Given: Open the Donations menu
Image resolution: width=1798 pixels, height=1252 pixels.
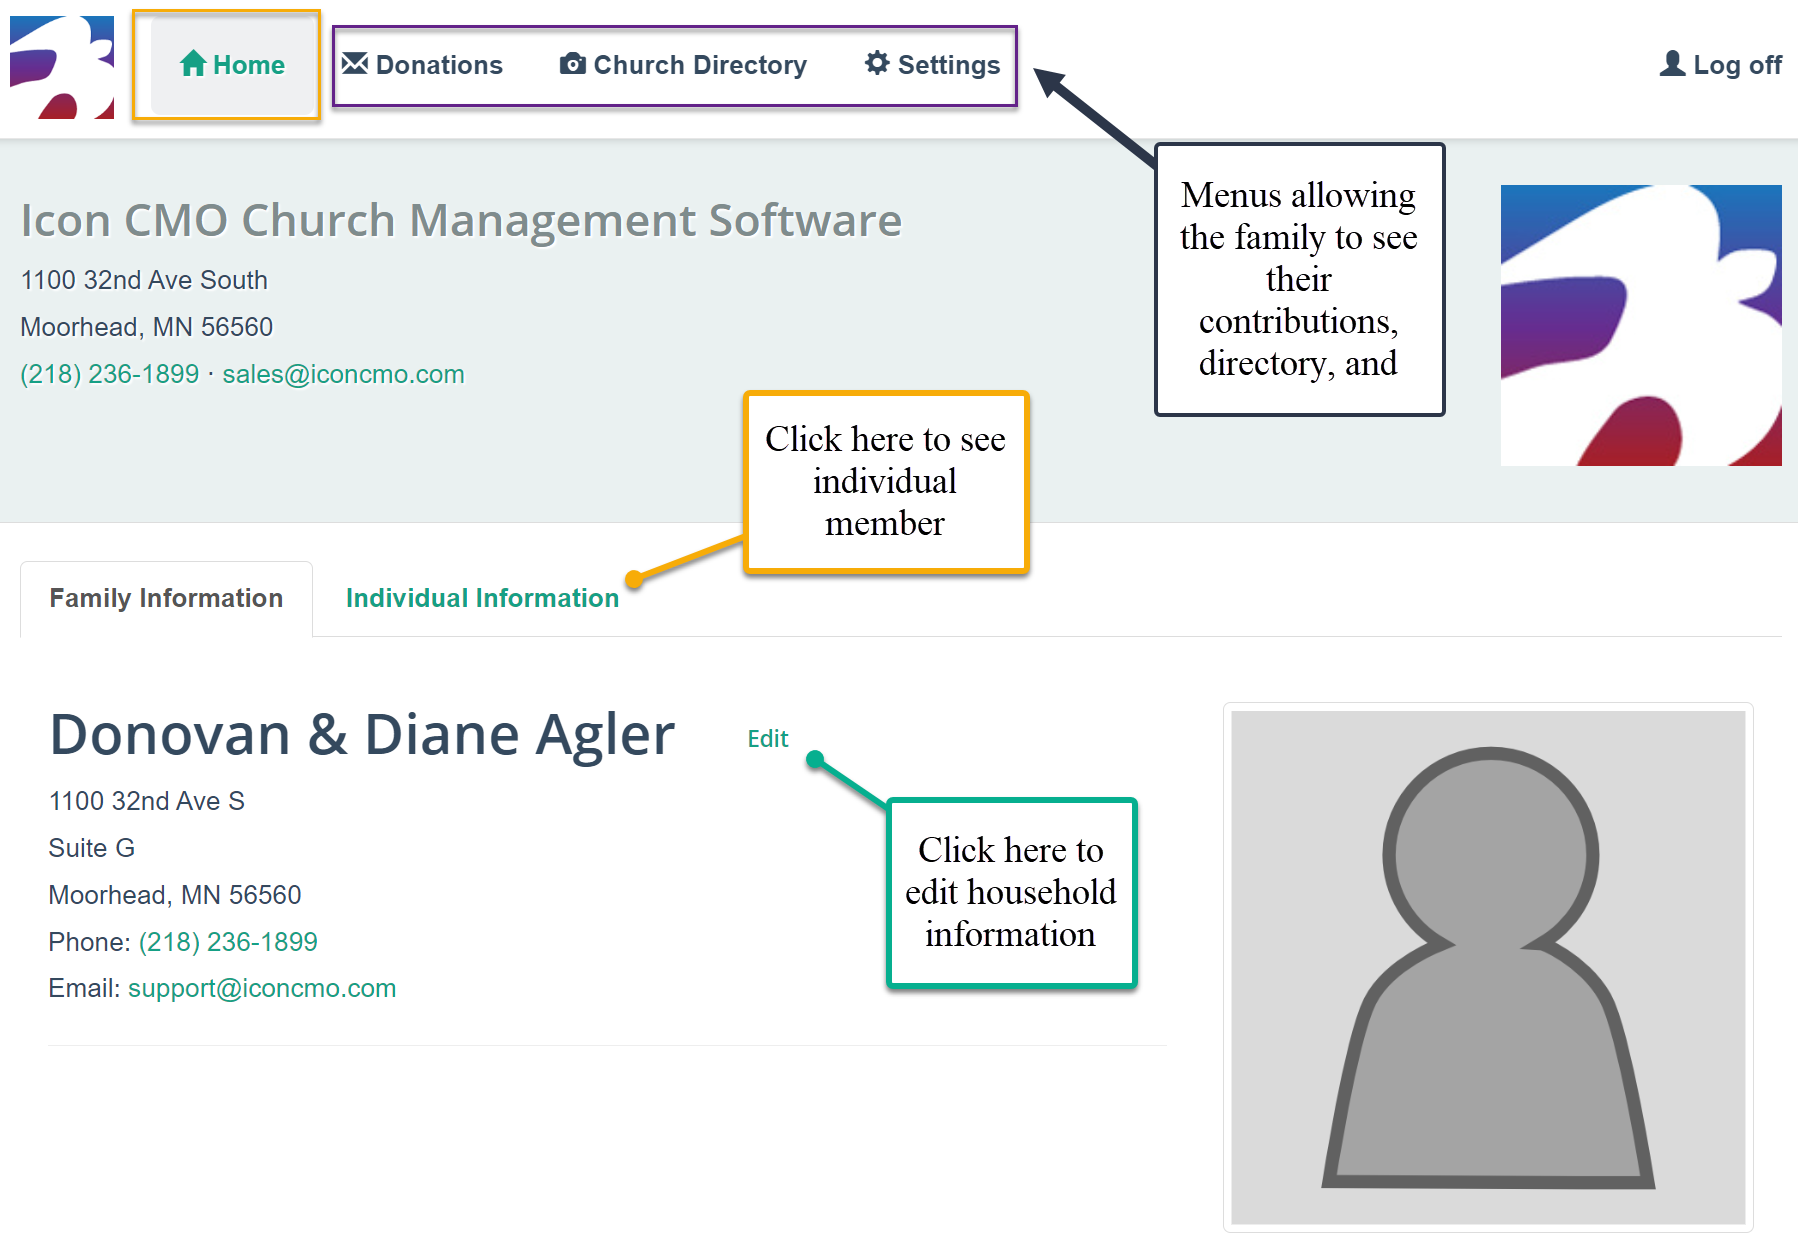Looking at the screenshot, I should click(422, 65).
